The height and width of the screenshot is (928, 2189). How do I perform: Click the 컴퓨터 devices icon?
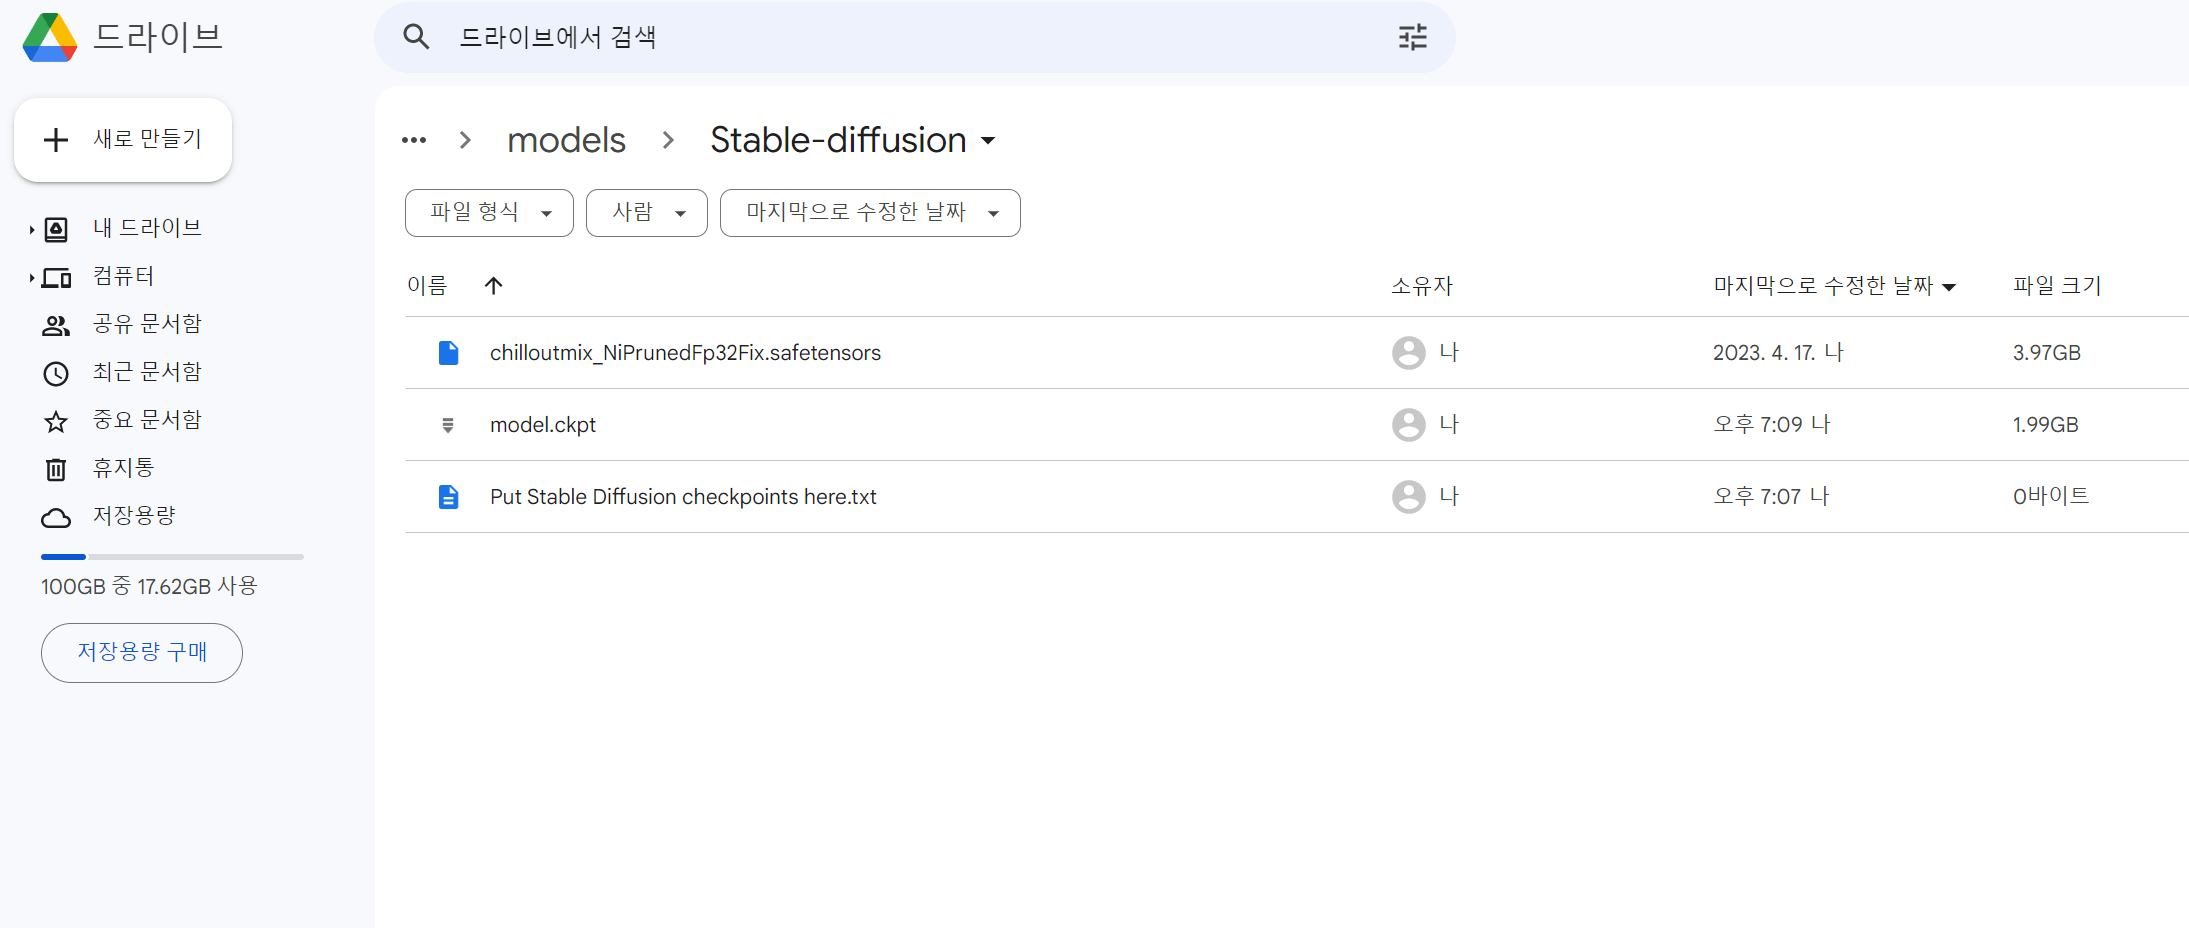(57, 277)
